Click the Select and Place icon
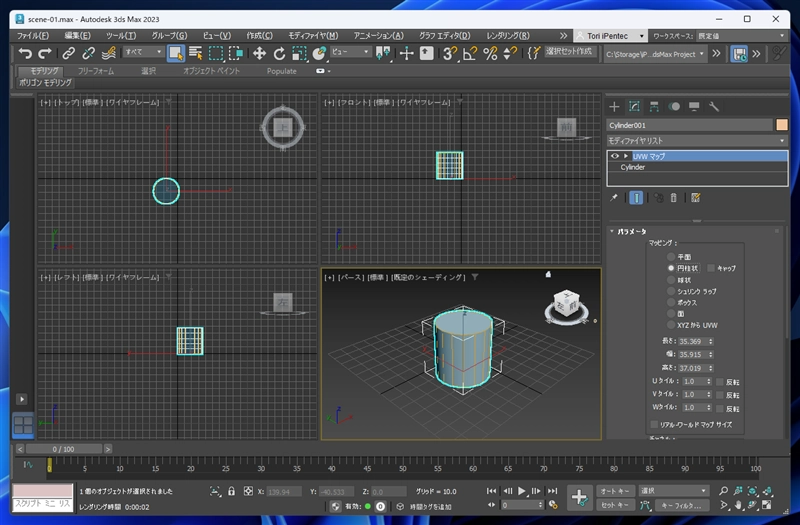800x525 pixels. (x=319, y=53)
